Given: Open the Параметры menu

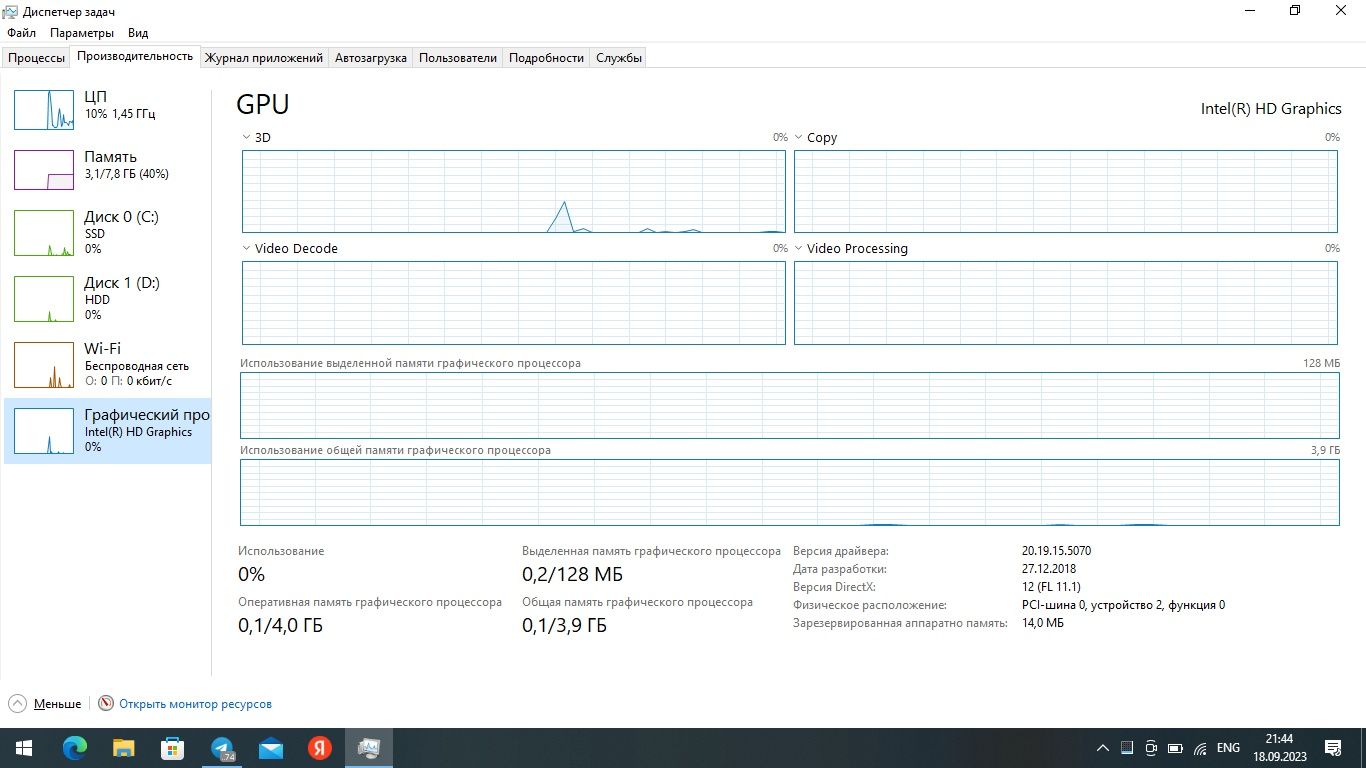Looking at the screenshot, I should click(83, 33).
